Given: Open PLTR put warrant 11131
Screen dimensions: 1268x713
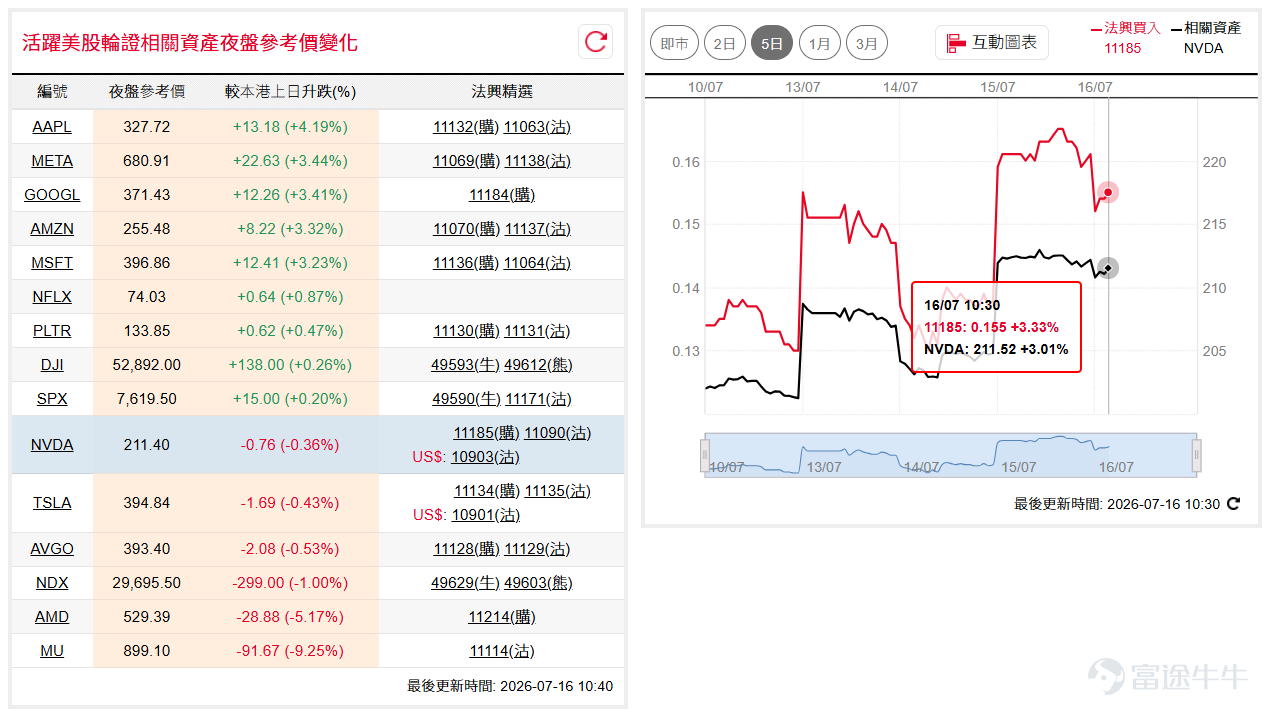Looking at the screenshot, I should (x=537, y=331).
